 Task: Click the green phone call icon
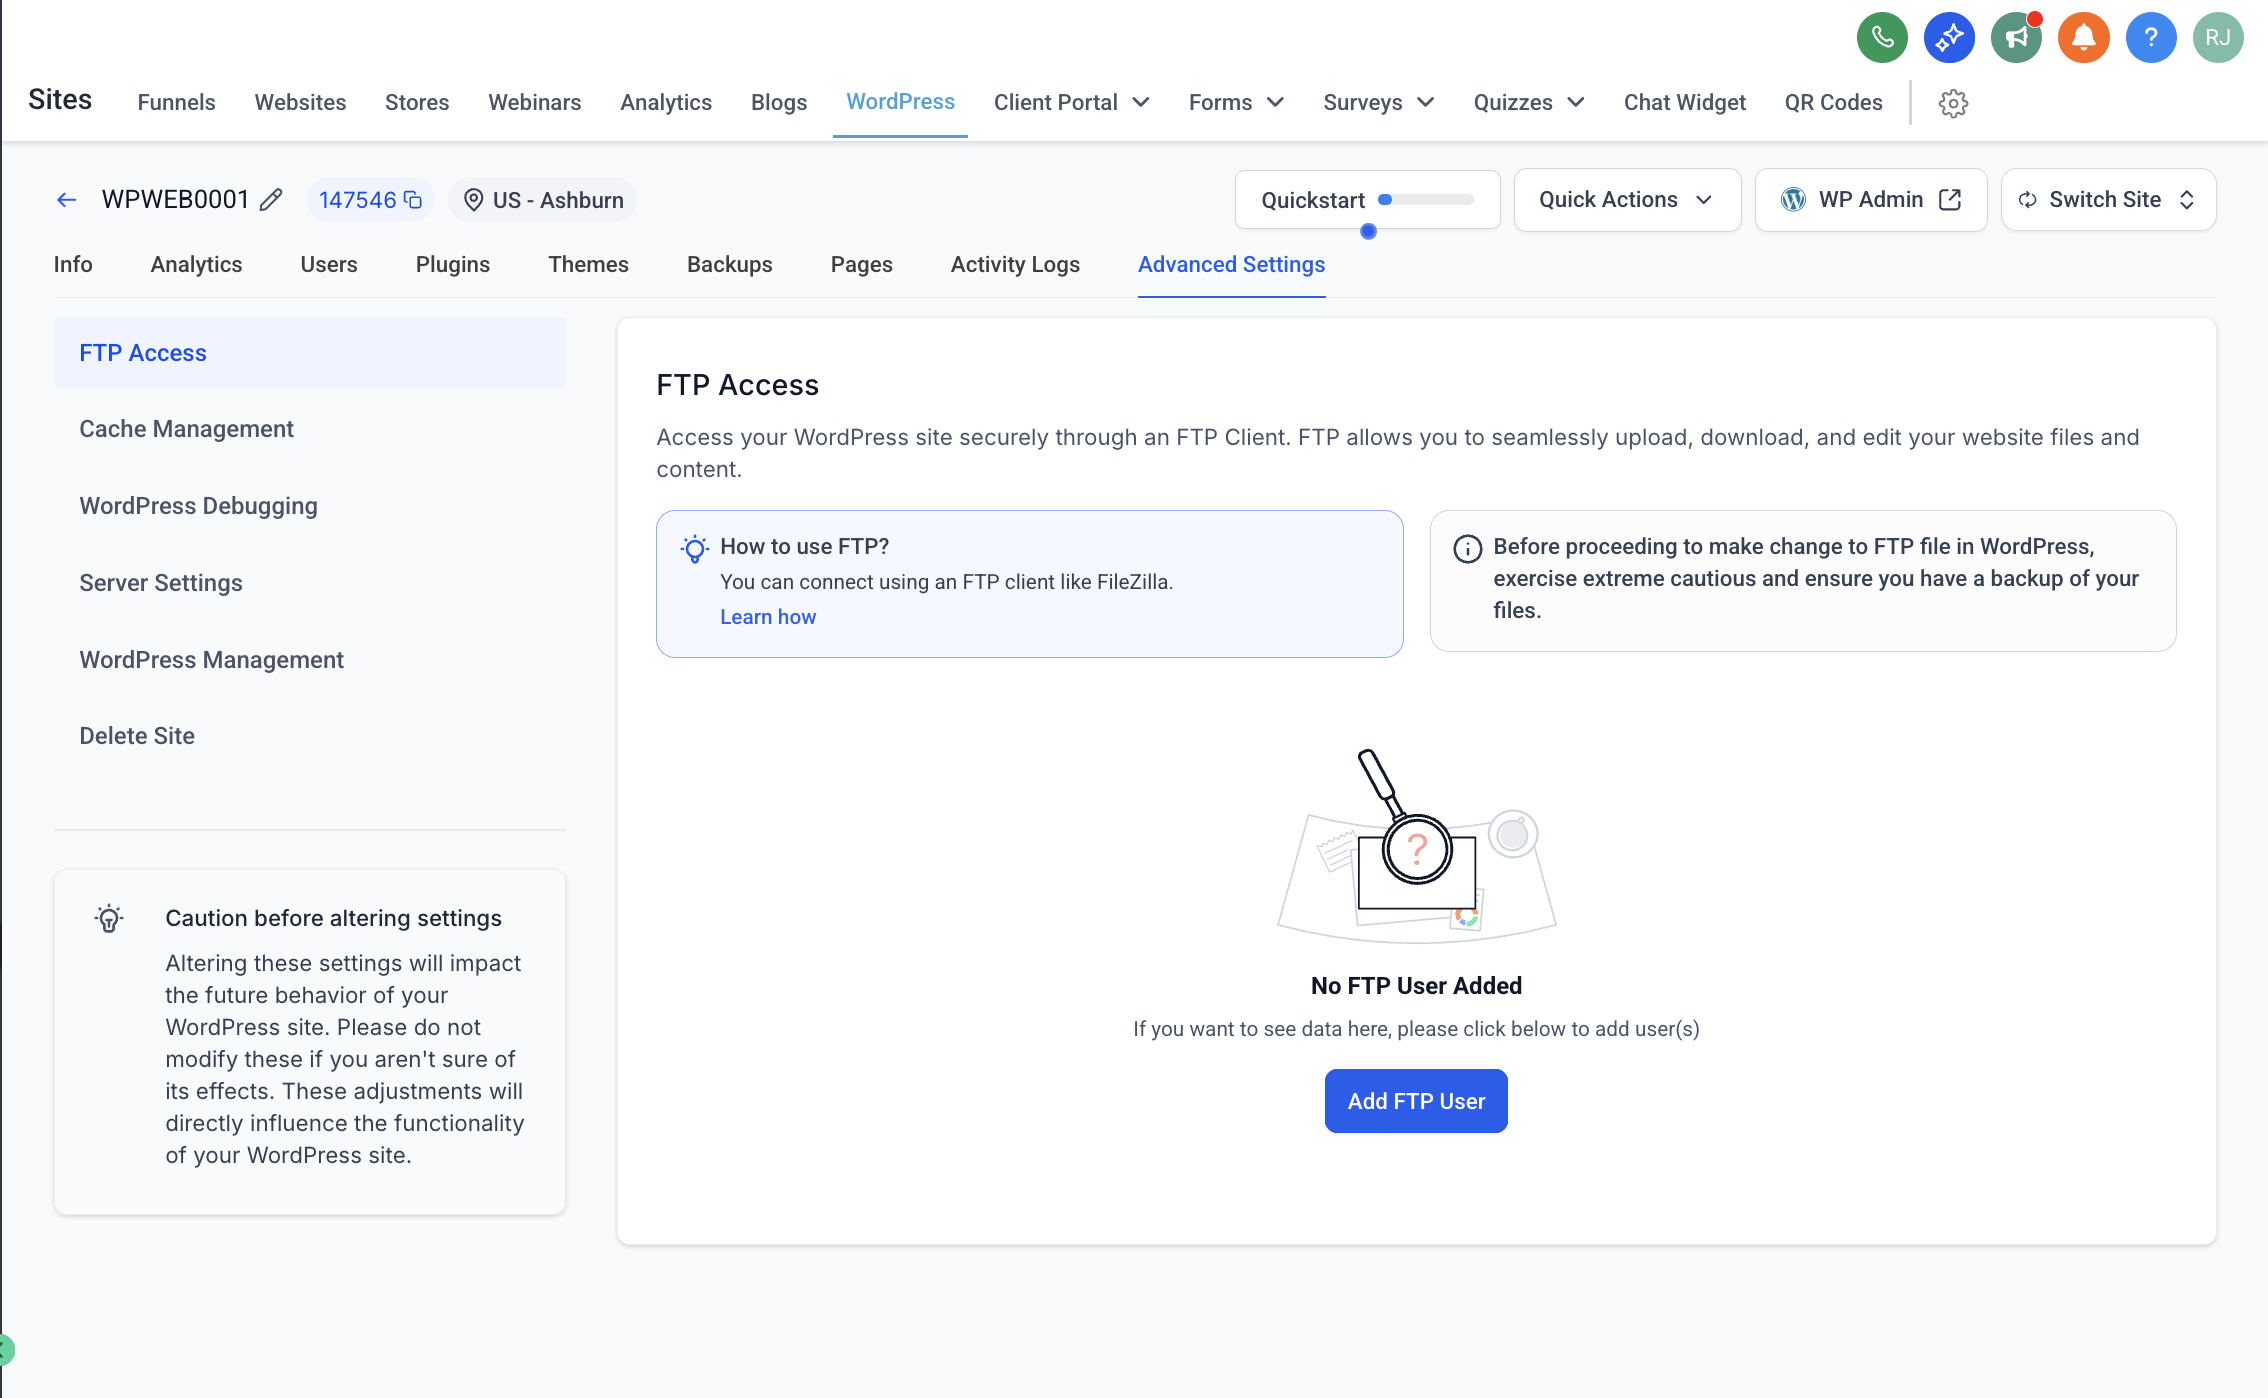pos(1882,38)
